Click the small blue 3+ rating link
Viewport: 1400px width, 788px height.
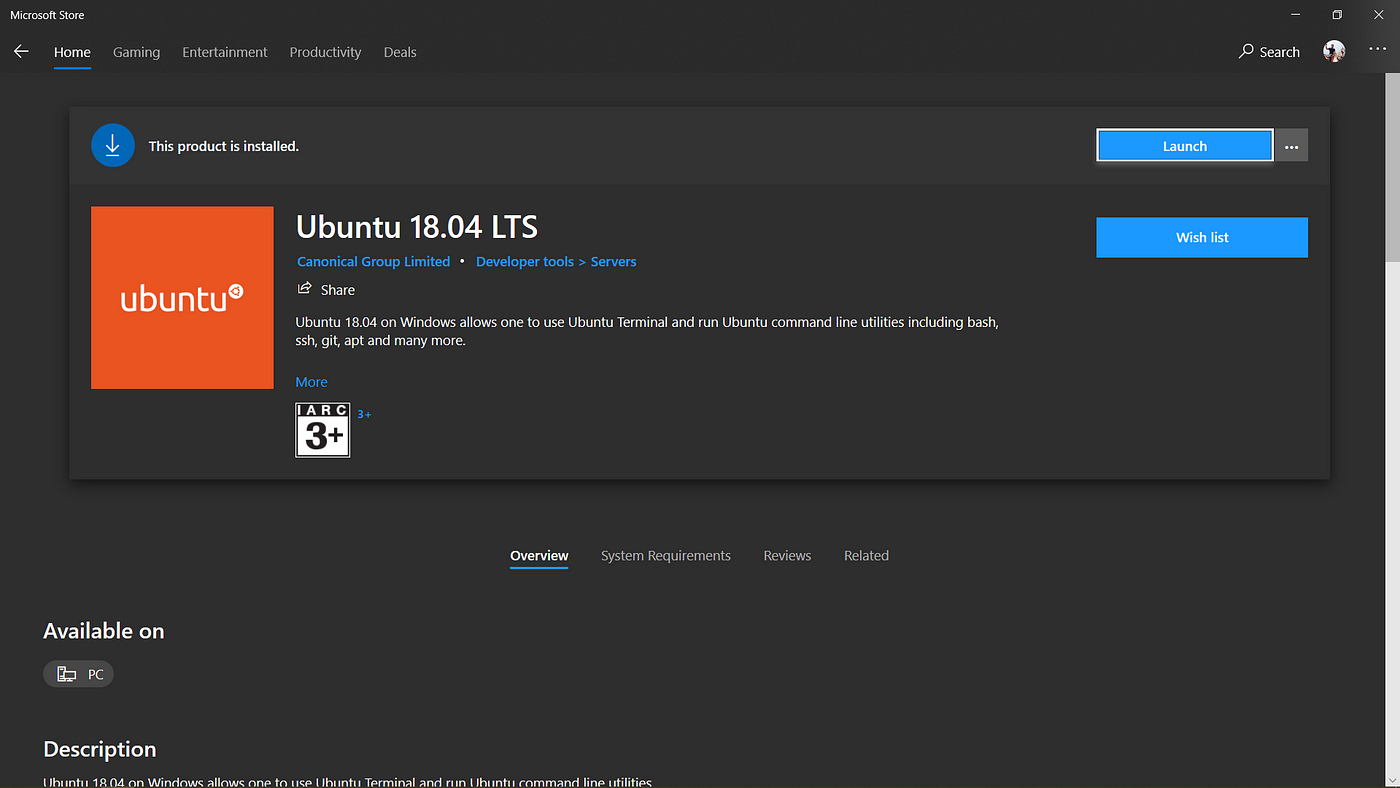[x=364, y=414]
